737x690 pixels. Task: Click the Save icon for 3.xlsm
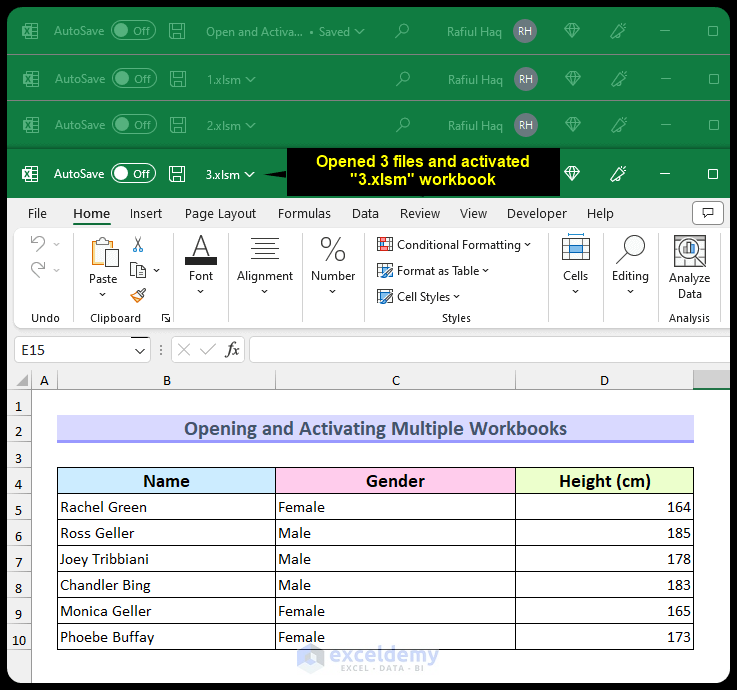(x=177, y=174)
